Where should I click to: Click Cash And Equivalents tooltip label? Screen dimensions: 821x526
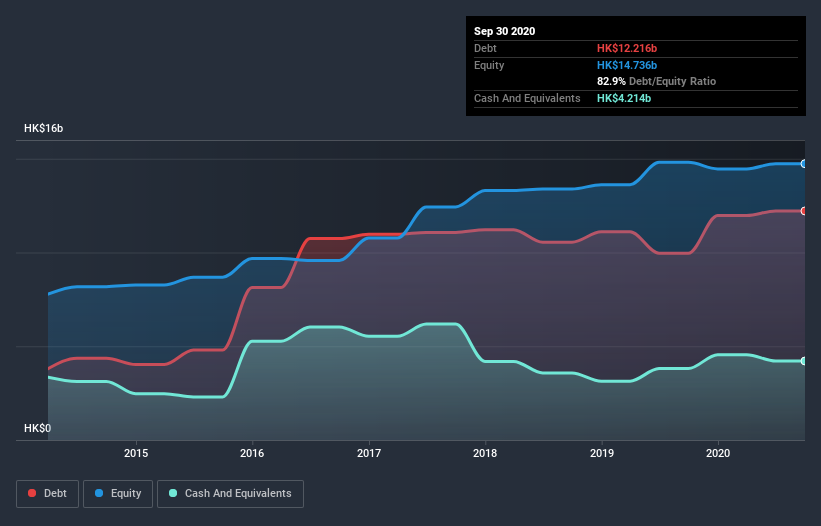[527, 98]
